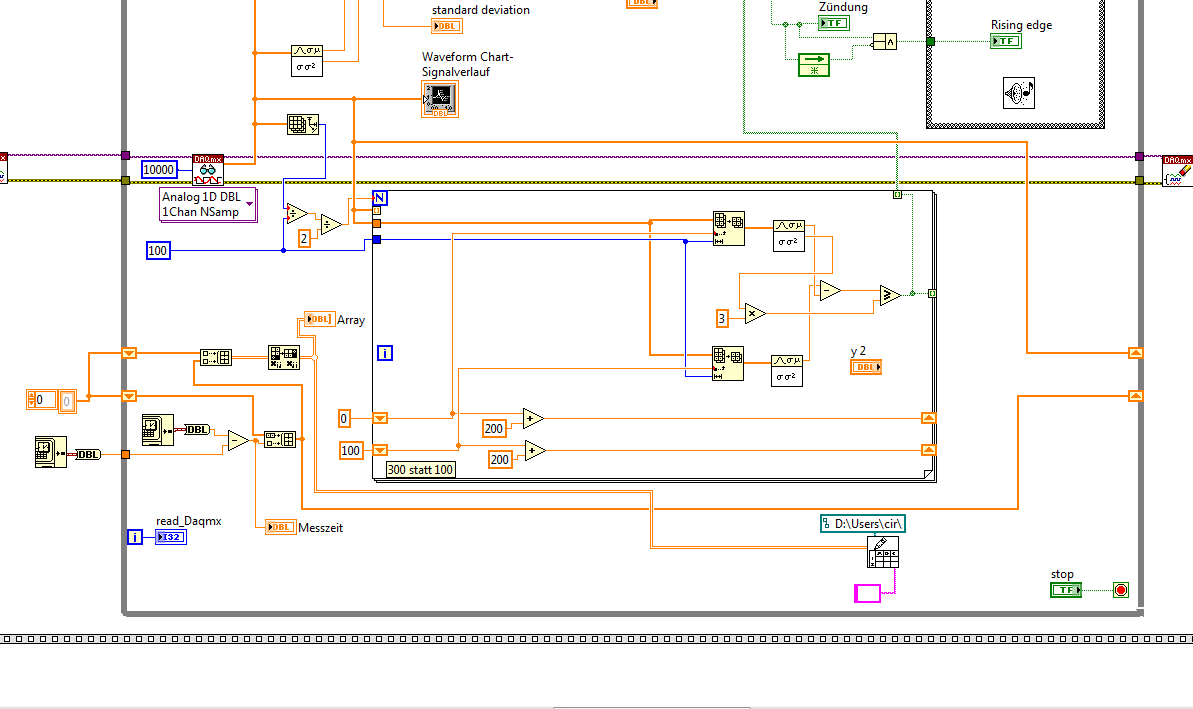1193x709 pixels.
Task: Click the array constant index stepper
Action: [31, 399]
